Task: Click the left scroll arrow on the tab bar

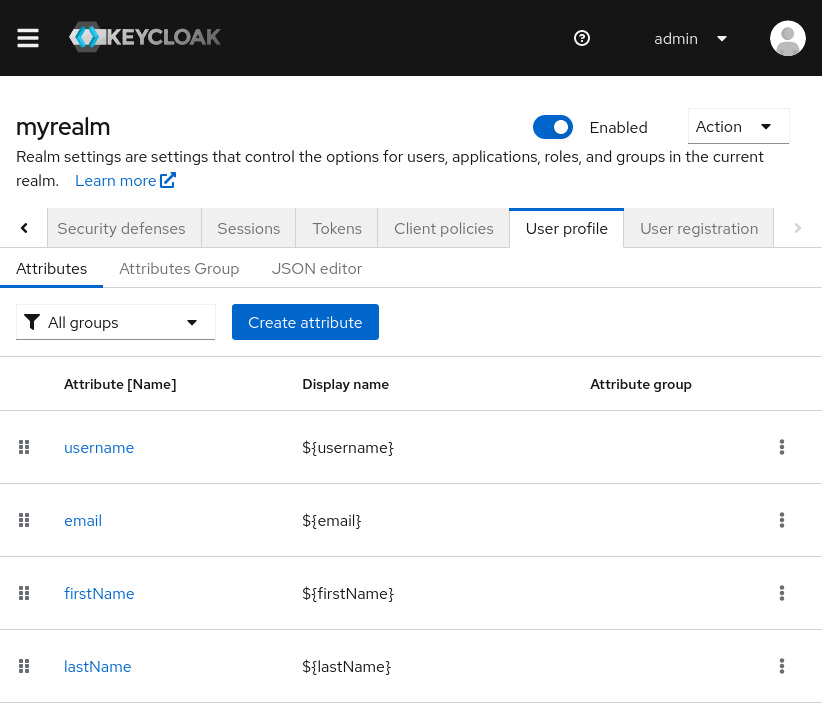Action: 24,228
